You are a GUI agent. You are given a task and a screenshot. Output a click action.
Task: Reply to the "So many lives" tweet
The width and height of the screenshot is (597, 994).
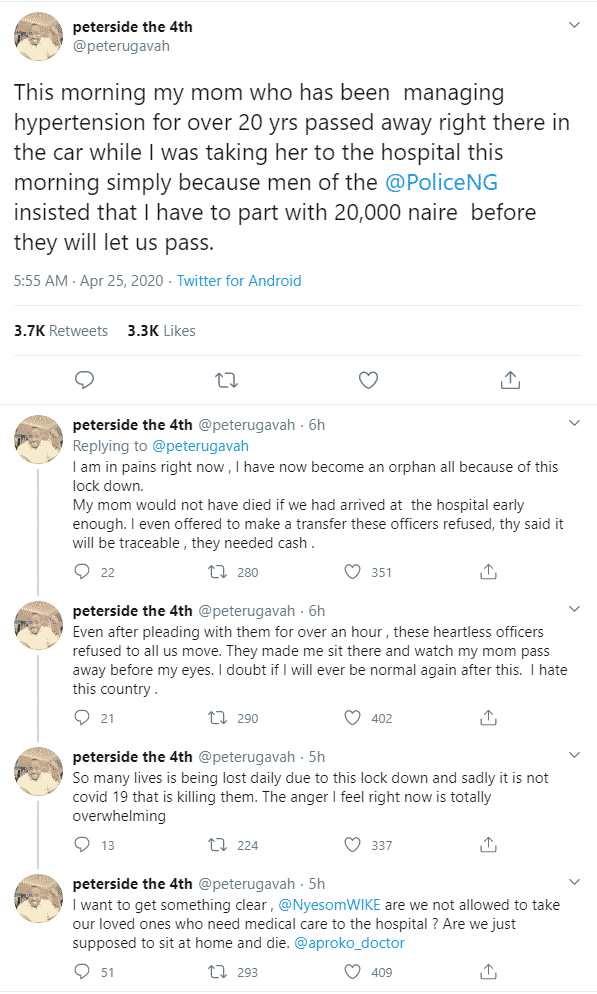tap(84, 844)
